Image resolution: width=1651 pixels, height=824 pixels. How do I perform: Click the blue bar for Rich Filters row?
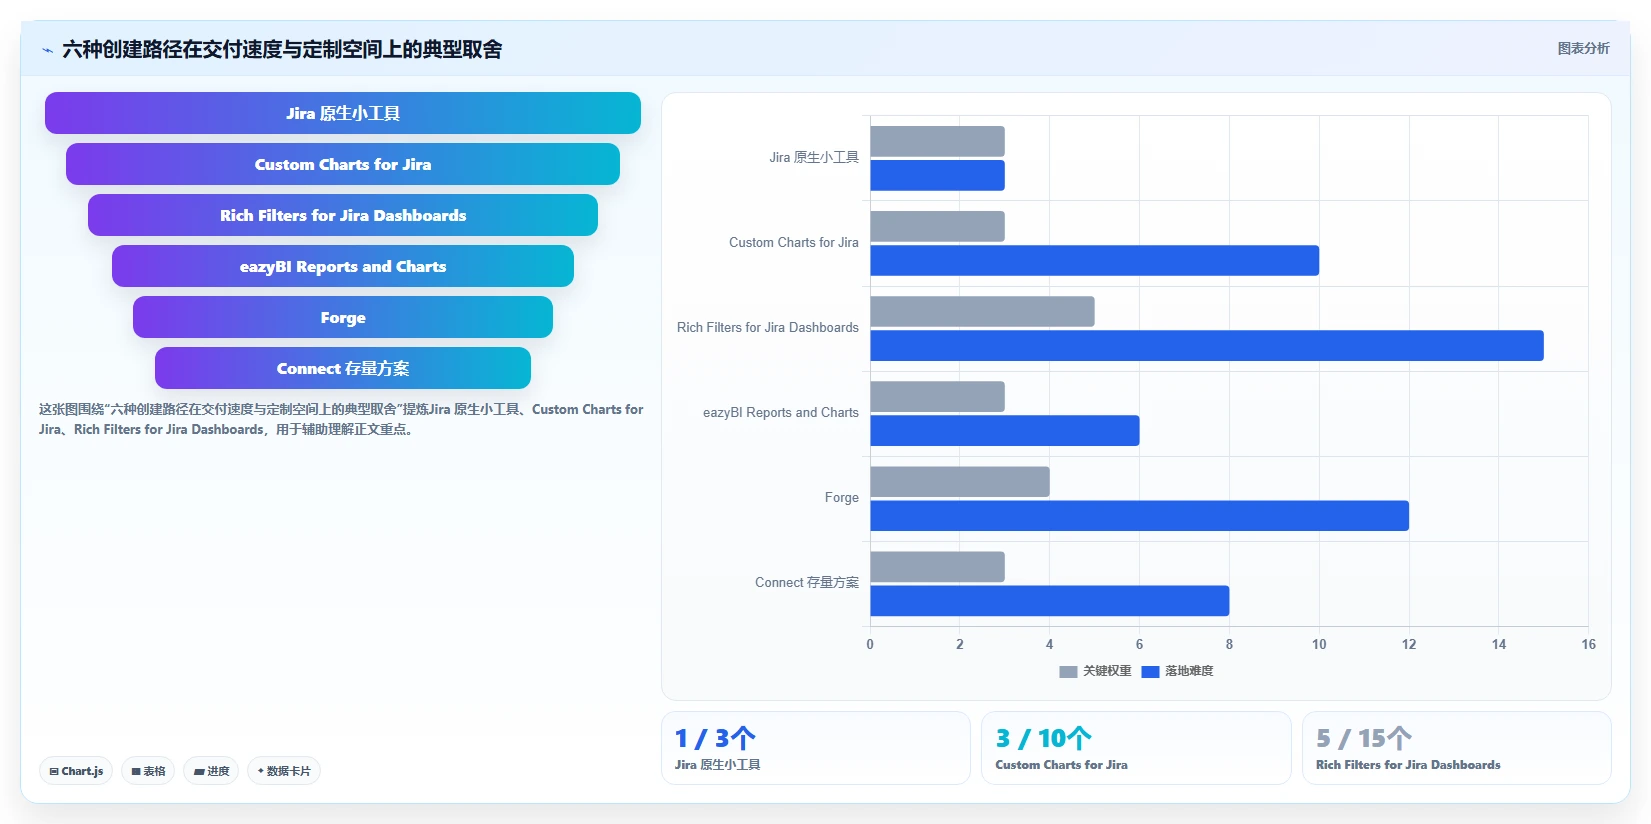pos(1207,345)
